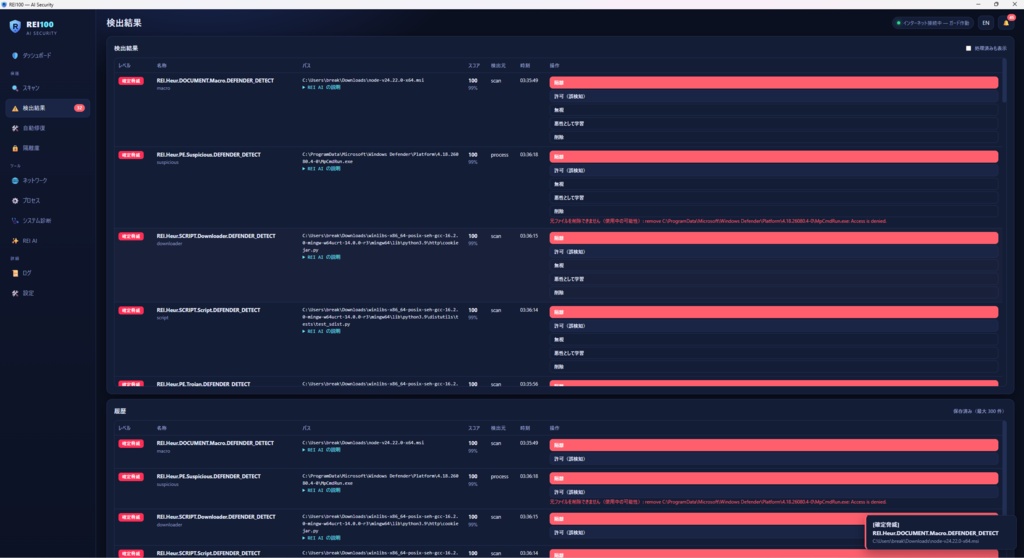Click the REI100 shield logo
1024x558 pixels.
coord(15,26)
